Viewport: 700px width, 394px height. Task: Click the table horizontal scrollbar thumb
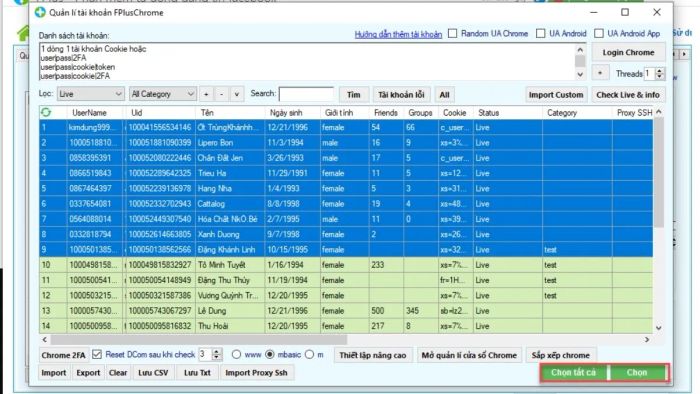click(199, 340)
